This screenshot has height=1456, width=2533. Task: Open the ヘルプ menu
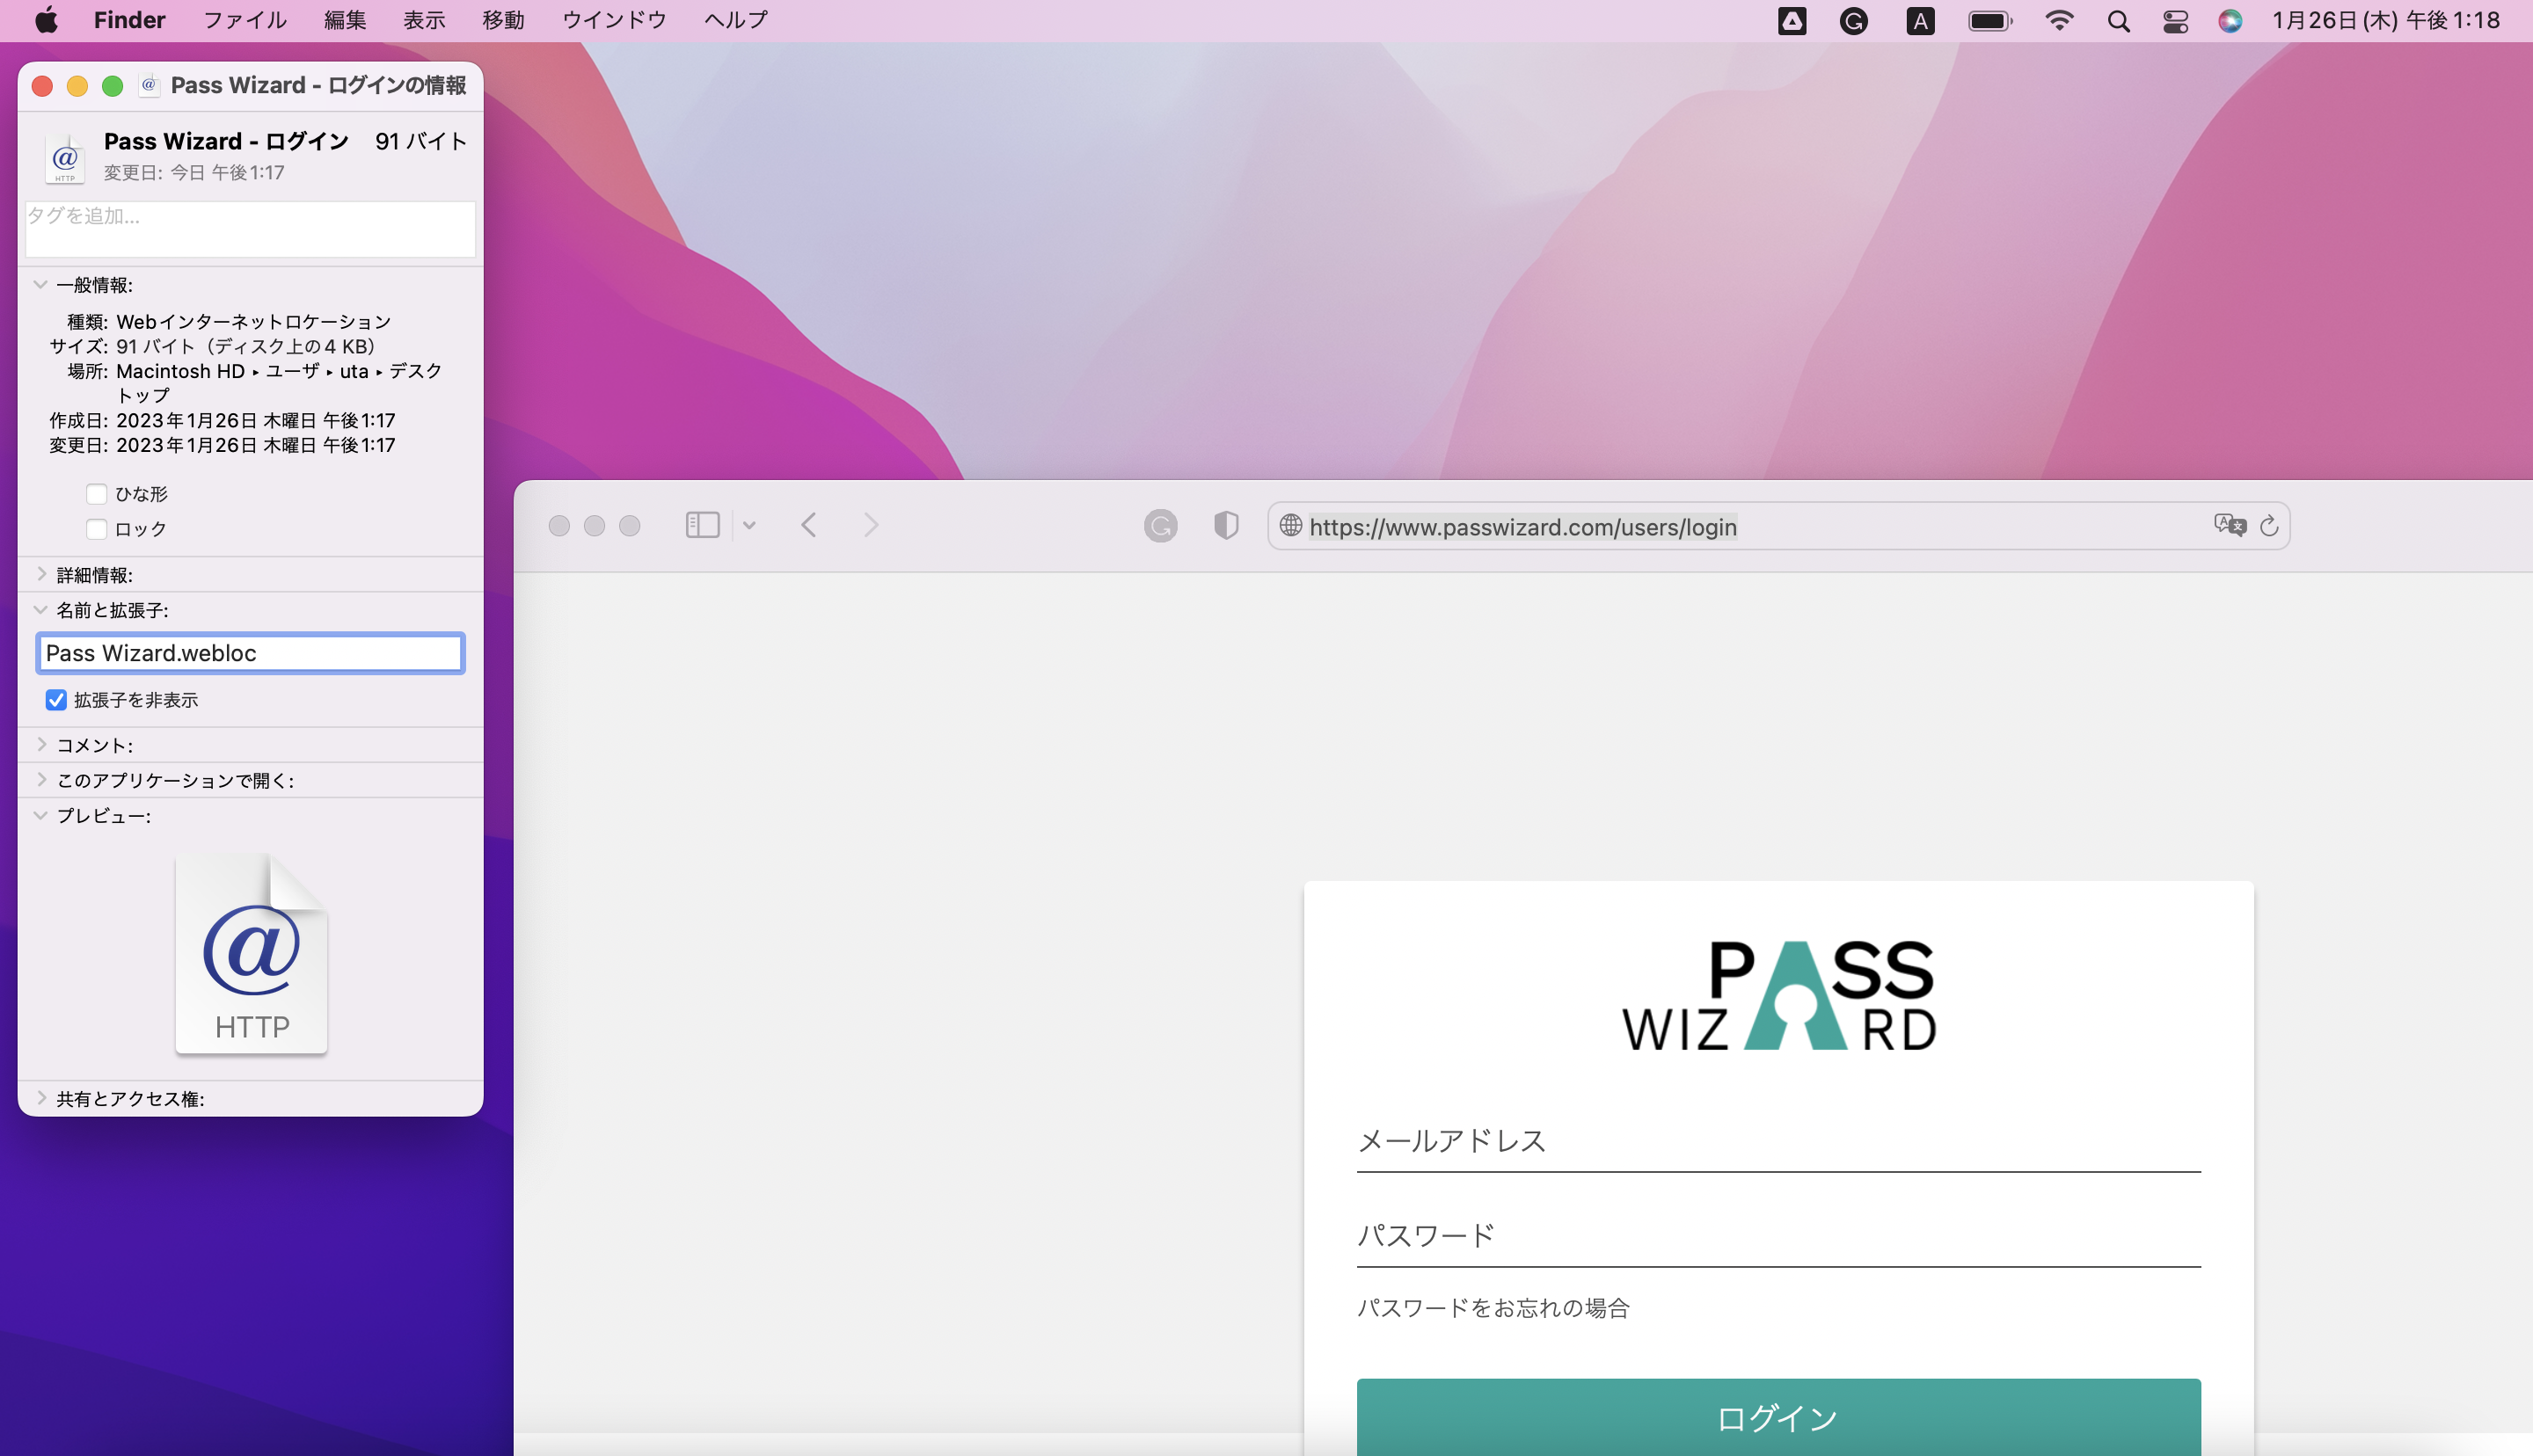click(x=736, y=20)
